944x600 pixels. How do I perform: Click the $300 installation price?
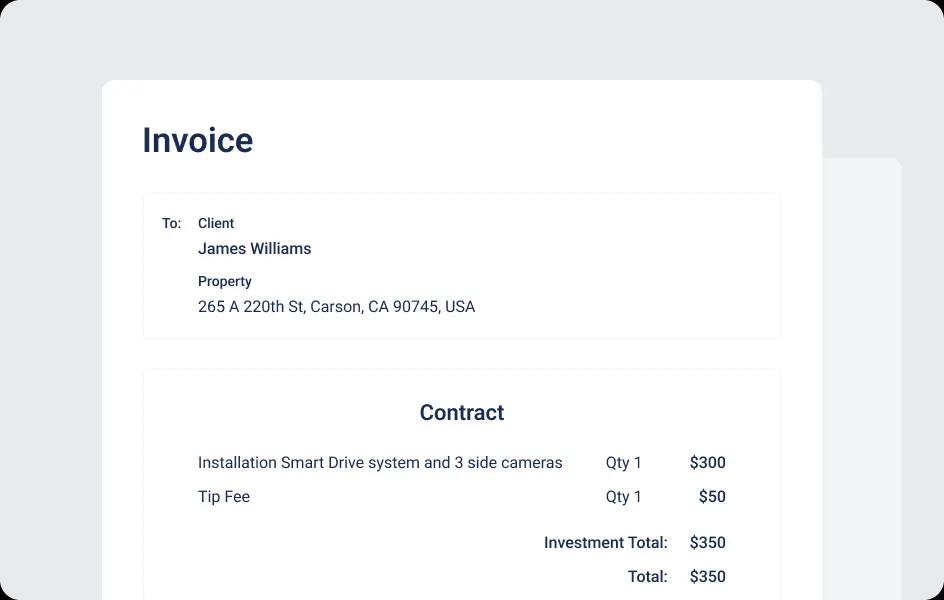tap(707, 463)
